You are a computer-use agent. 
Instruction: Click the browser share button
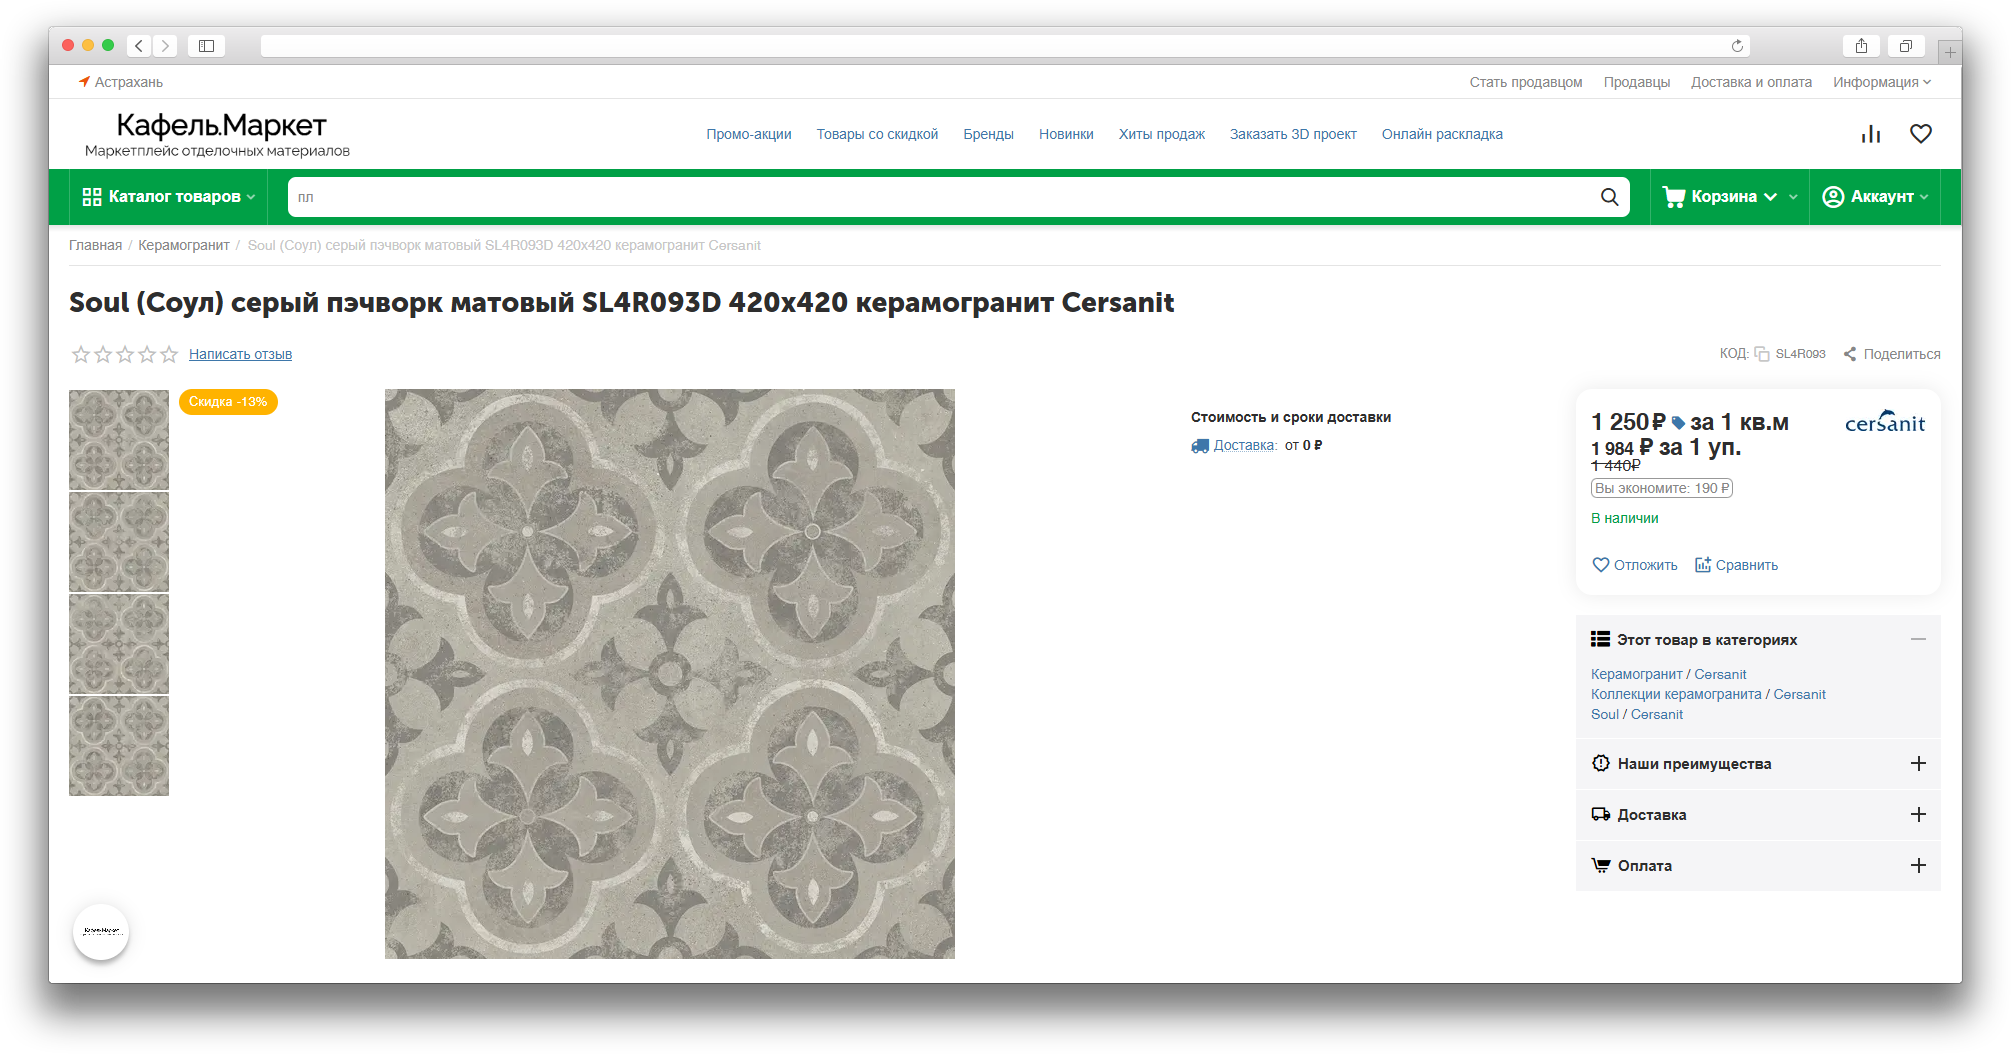(x=1861, y=46)
